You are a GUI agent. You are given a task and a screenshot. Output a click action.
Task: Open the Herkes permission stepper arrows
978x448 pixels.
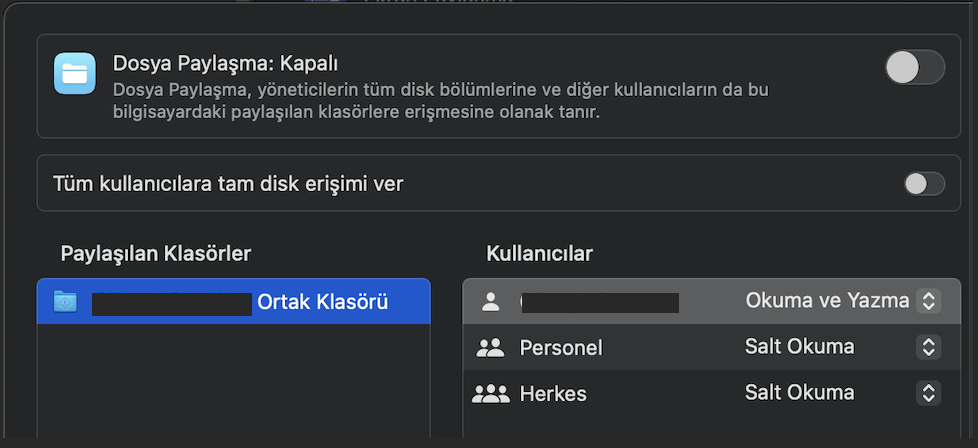point(928,392)
